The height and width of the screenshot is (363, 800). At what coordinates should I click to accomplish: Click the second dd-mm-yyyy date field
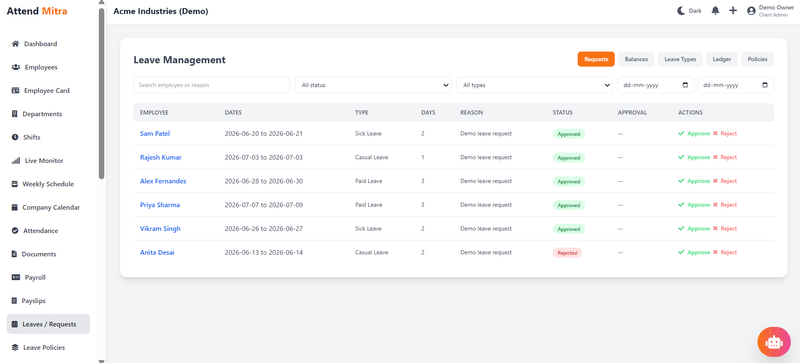click(736, 85)
